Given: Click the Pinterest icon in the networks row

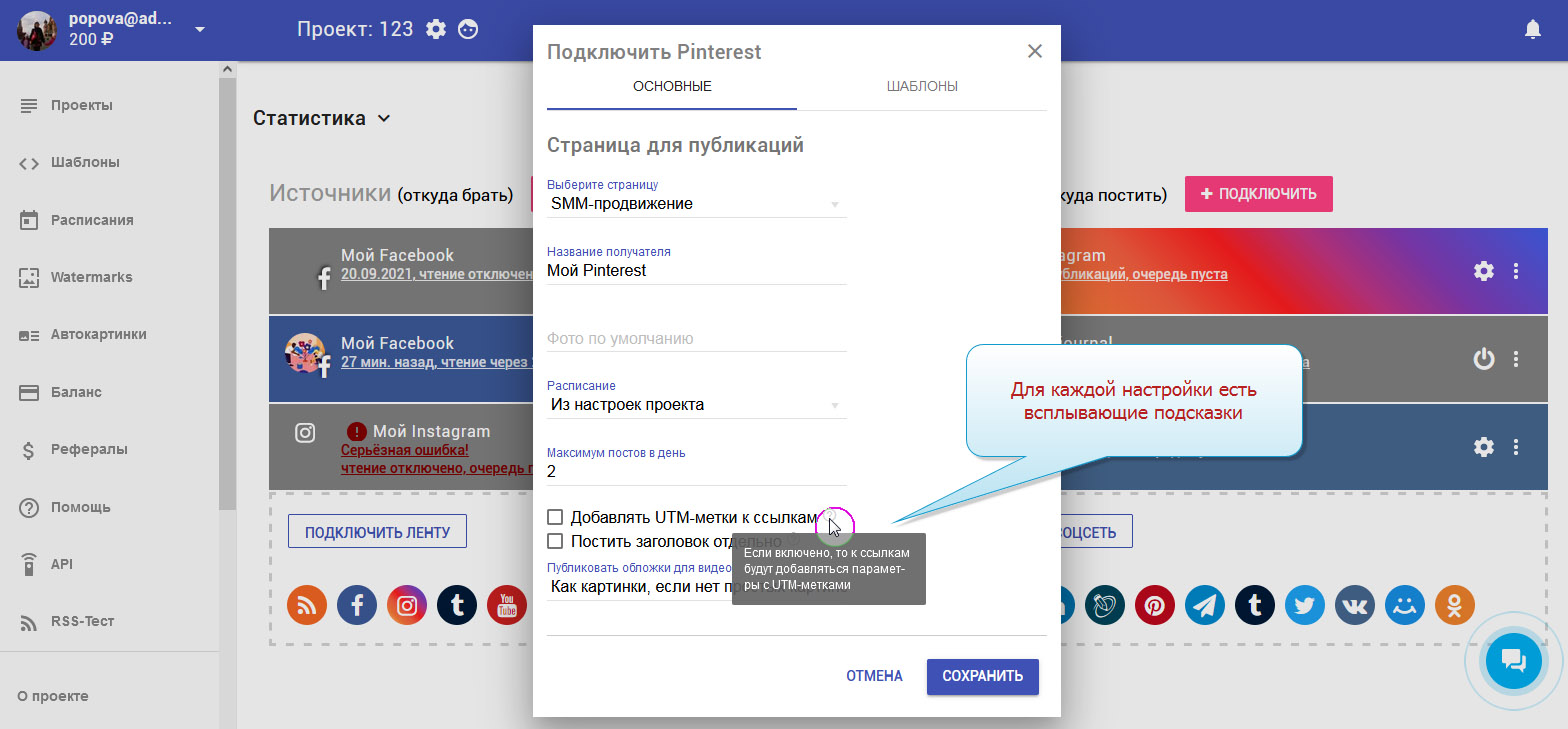Looking at the screenshot, I should 1155,605.
